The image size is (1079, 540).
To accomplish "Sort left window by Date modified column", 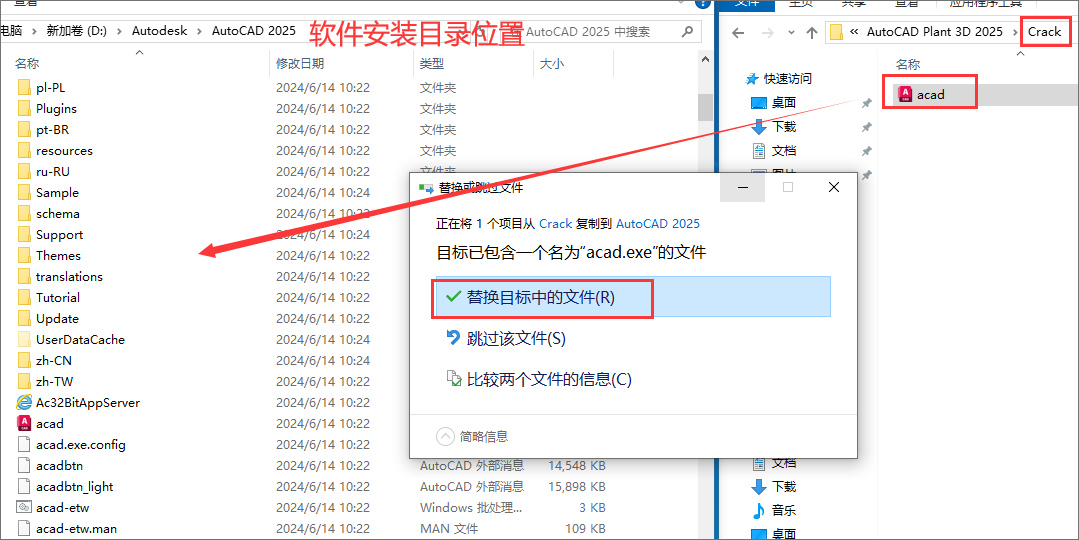I will click(x=299, y=63).
